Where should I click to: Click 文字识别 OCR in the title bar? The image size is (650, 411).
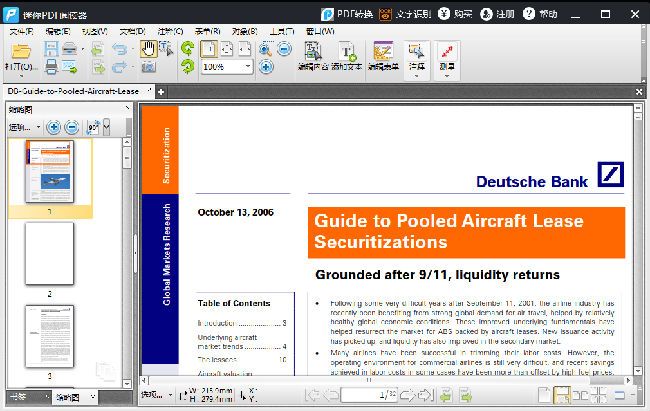[405, 14]
